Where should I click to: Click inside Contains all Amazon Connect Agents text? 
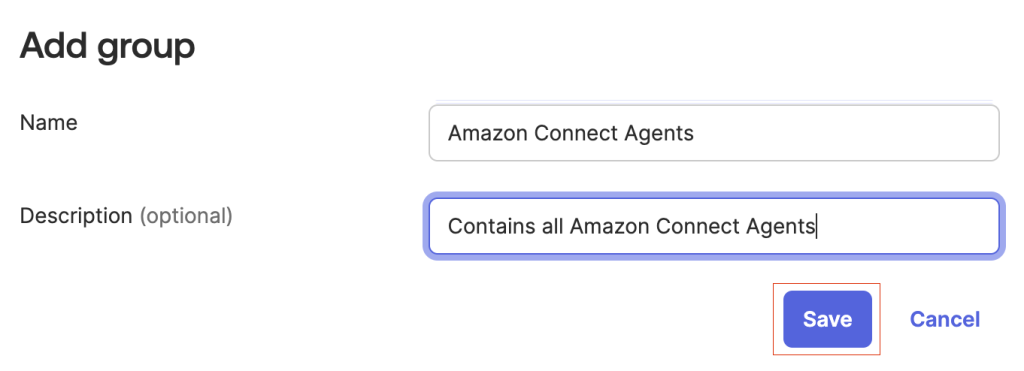[x=631, y=227]
